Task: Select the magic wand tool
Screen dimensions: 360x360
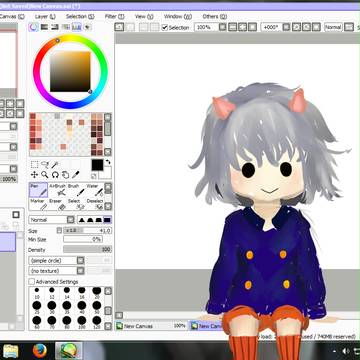Action: coord(55,164)
